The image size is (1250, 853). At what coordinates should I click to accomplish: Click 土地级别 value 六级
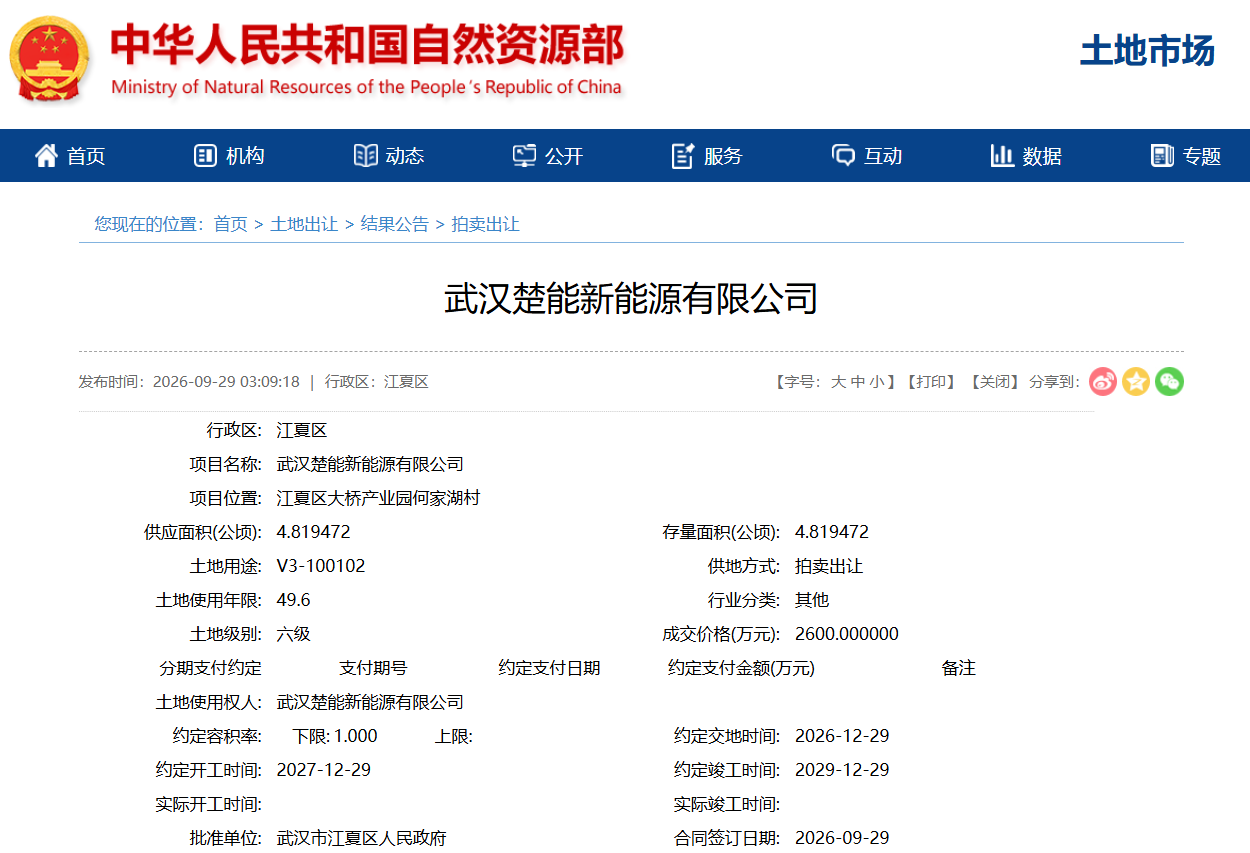pyautogui.click(x=293, y=634)
